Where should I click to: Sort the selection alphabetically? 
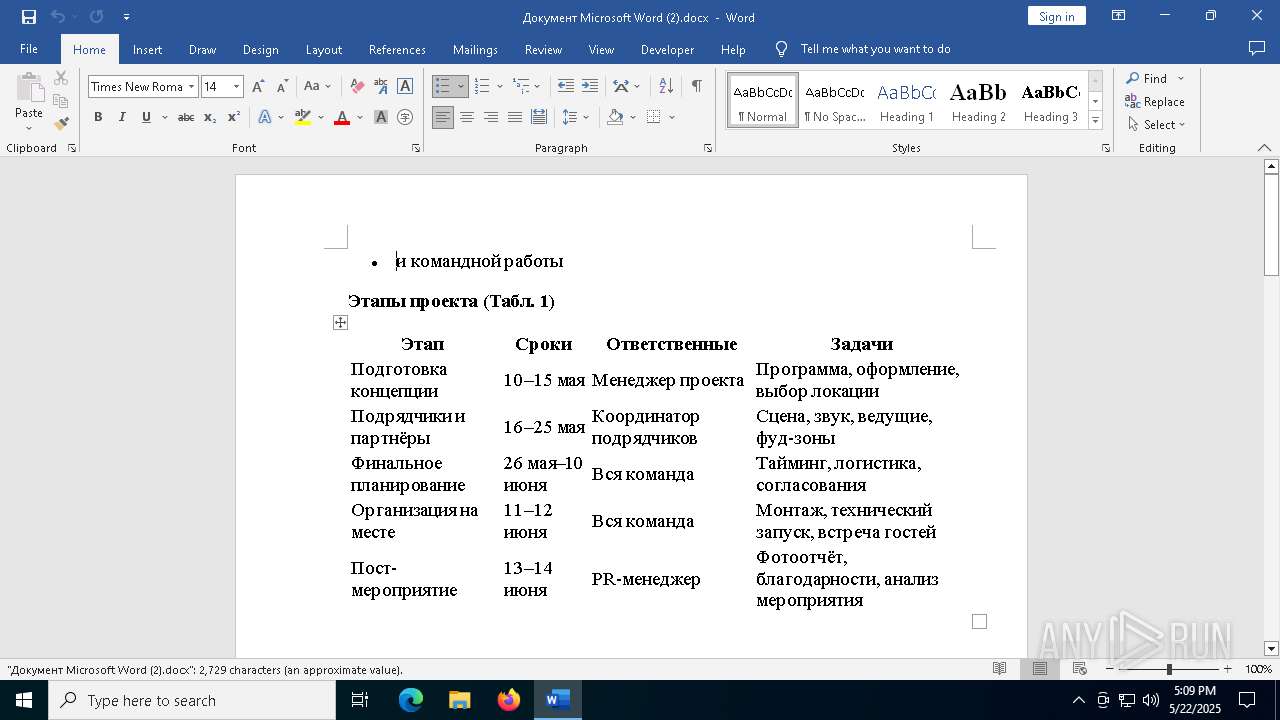pos(666,87)
